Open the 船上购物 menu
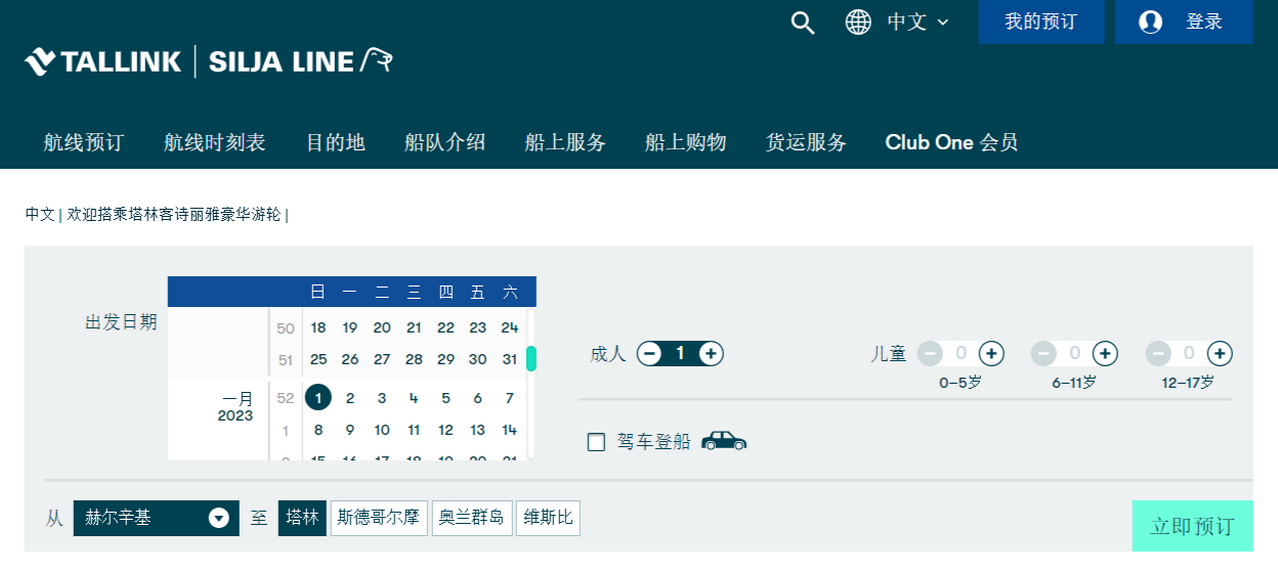The height and width of the screenshot is (572, 1278). pyautogui.click(x=686, y=142)
